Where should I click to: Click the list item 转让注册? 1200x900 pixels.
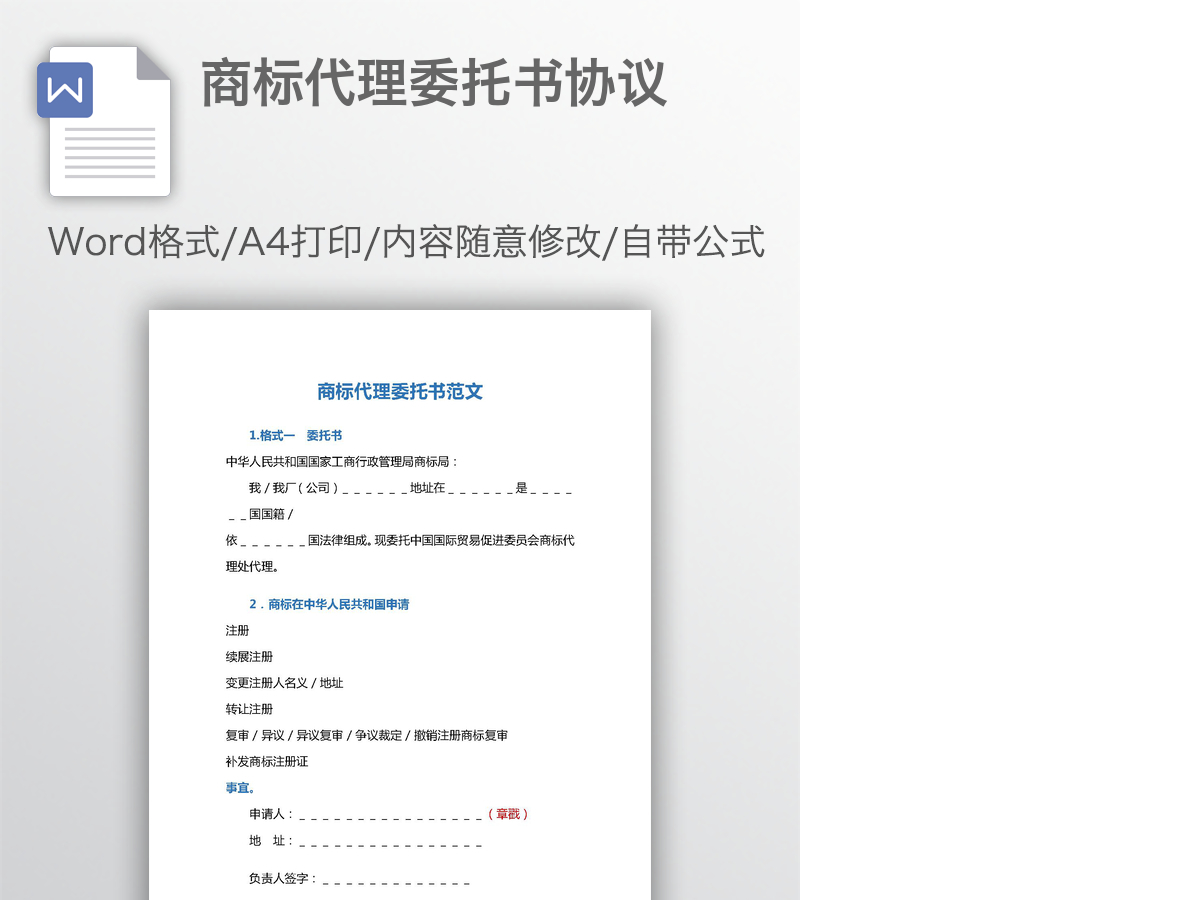pos(249,709)
